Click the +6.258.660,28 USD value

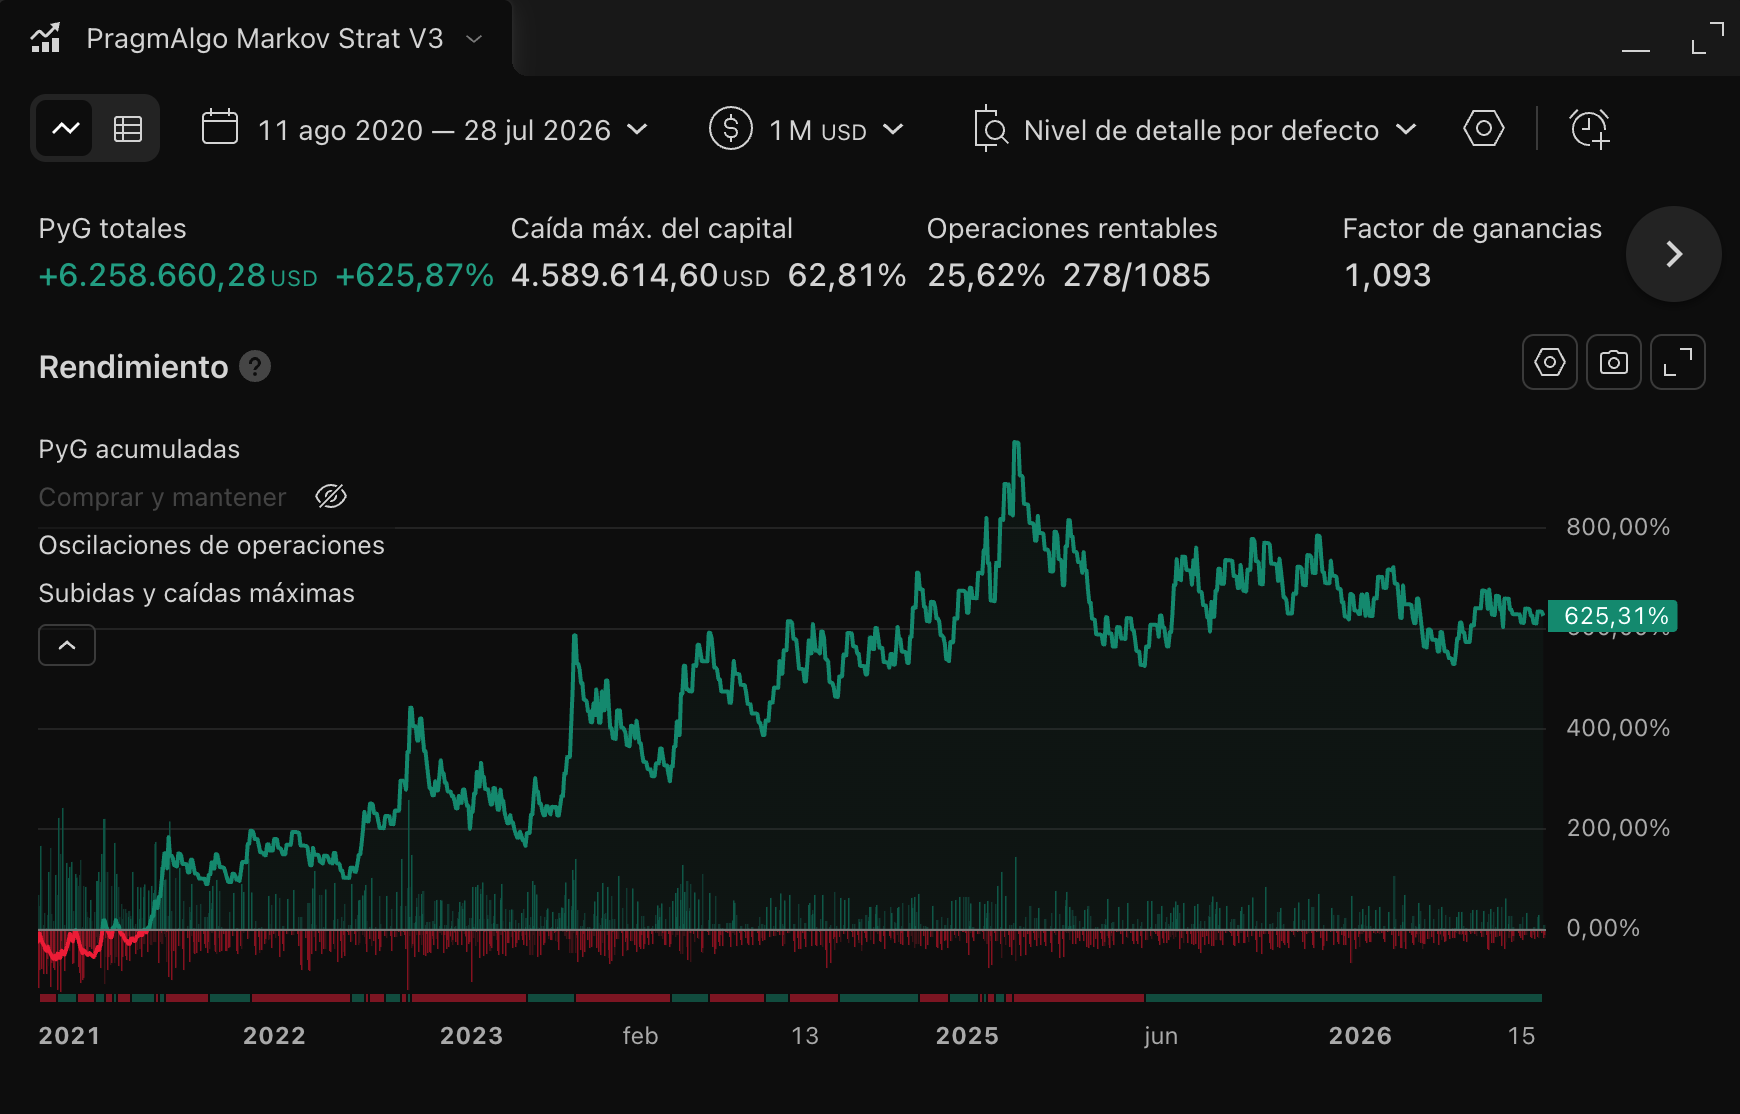[x=178, y=275]
